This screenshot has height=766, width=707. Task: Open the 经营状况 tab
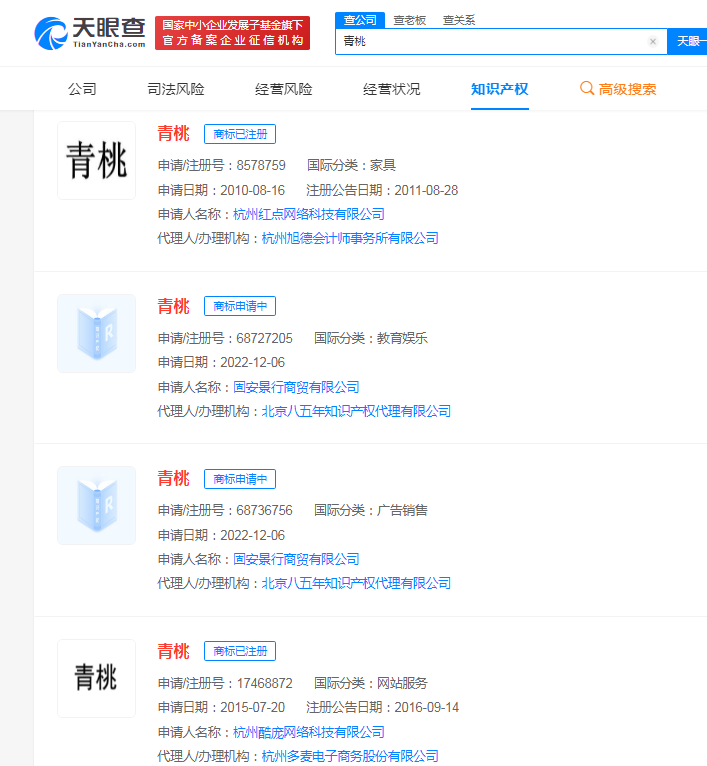point(392,89)
